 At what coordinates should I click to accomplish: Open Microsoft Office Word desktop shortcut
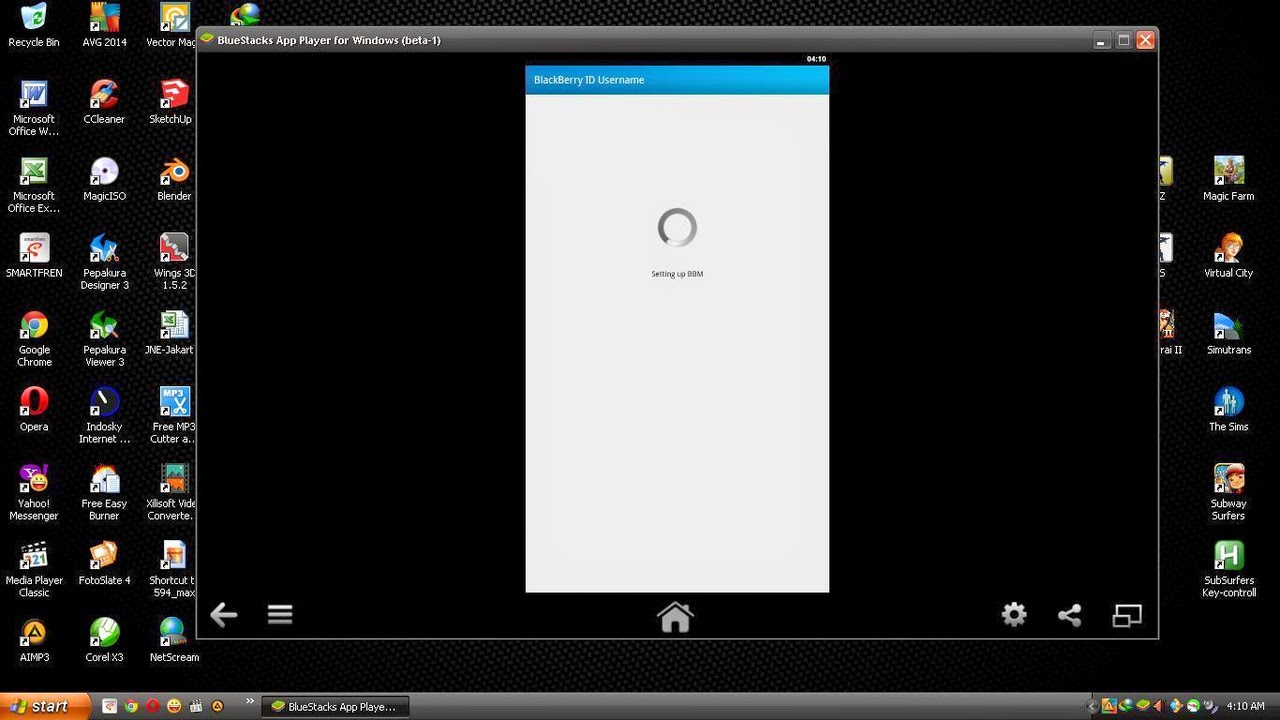(x=34, y=108)
